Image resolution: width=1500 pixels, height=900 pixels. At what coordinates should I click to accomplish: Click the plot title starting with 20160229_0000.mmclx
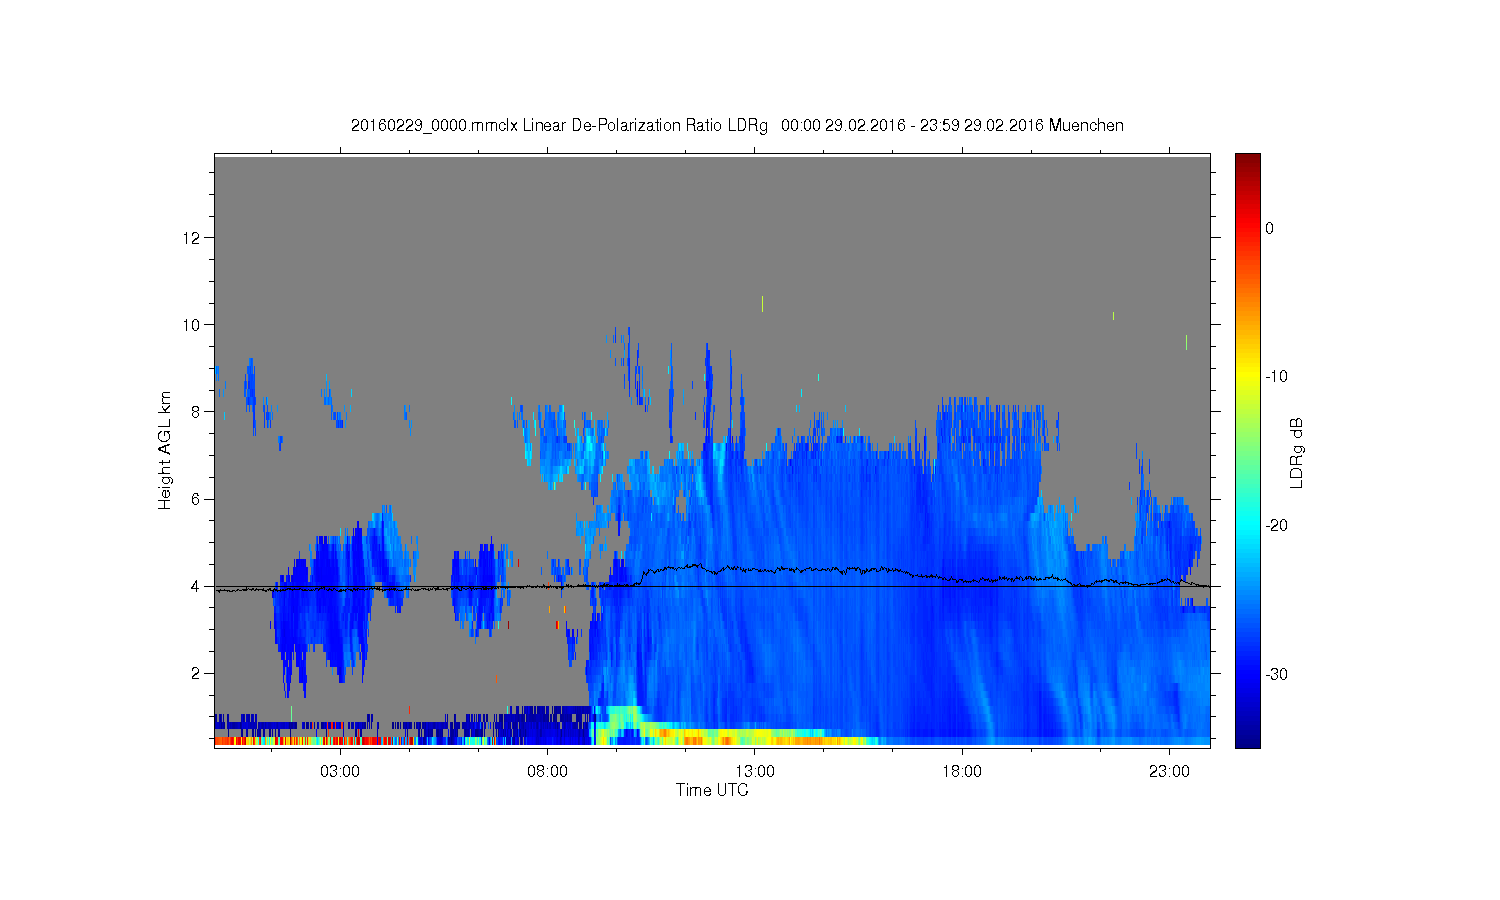pyautogui.click(x=737, y=126)
